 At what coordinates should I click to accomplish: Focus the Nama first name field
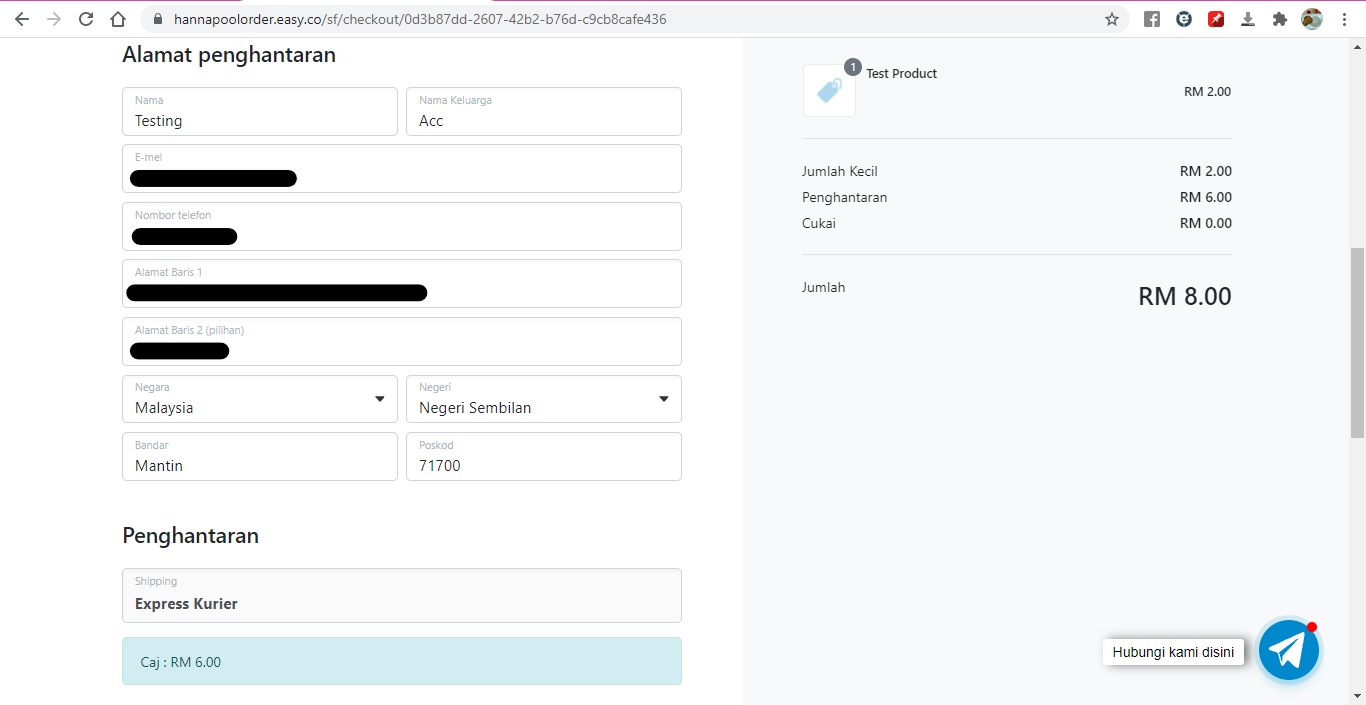pos(260,112)
